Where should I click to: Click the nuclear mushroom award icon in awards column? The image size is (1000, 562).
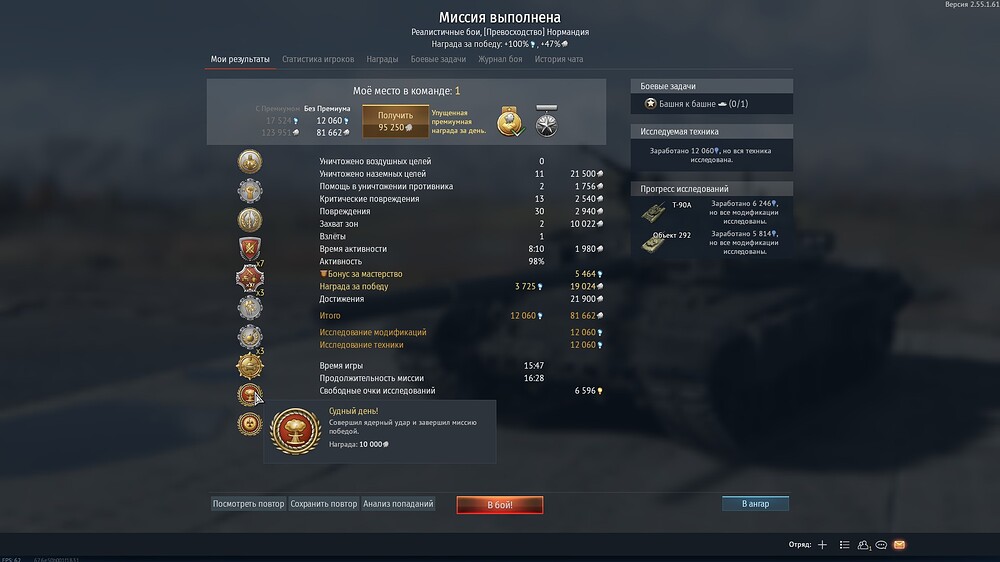click(x=249, y=395)
